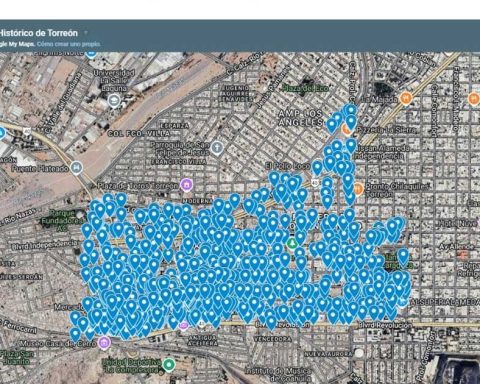
Task: Select the Unidad Deportiva La Compresora green icon
Action: tap(169, 365)
